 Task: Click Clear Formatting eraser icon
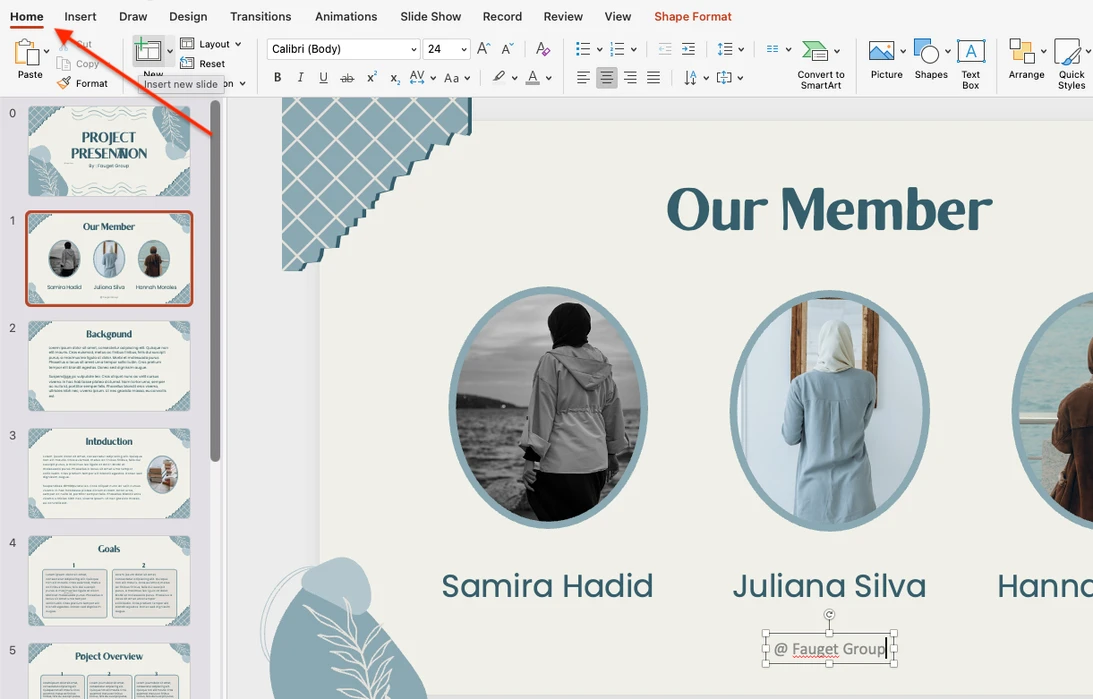[x=542, y=49]
